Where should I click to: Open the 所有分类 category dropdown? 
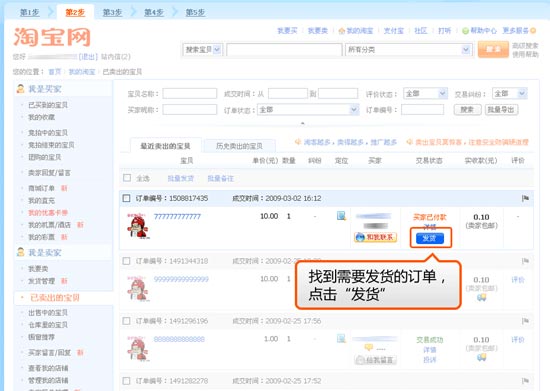(409, 50)
